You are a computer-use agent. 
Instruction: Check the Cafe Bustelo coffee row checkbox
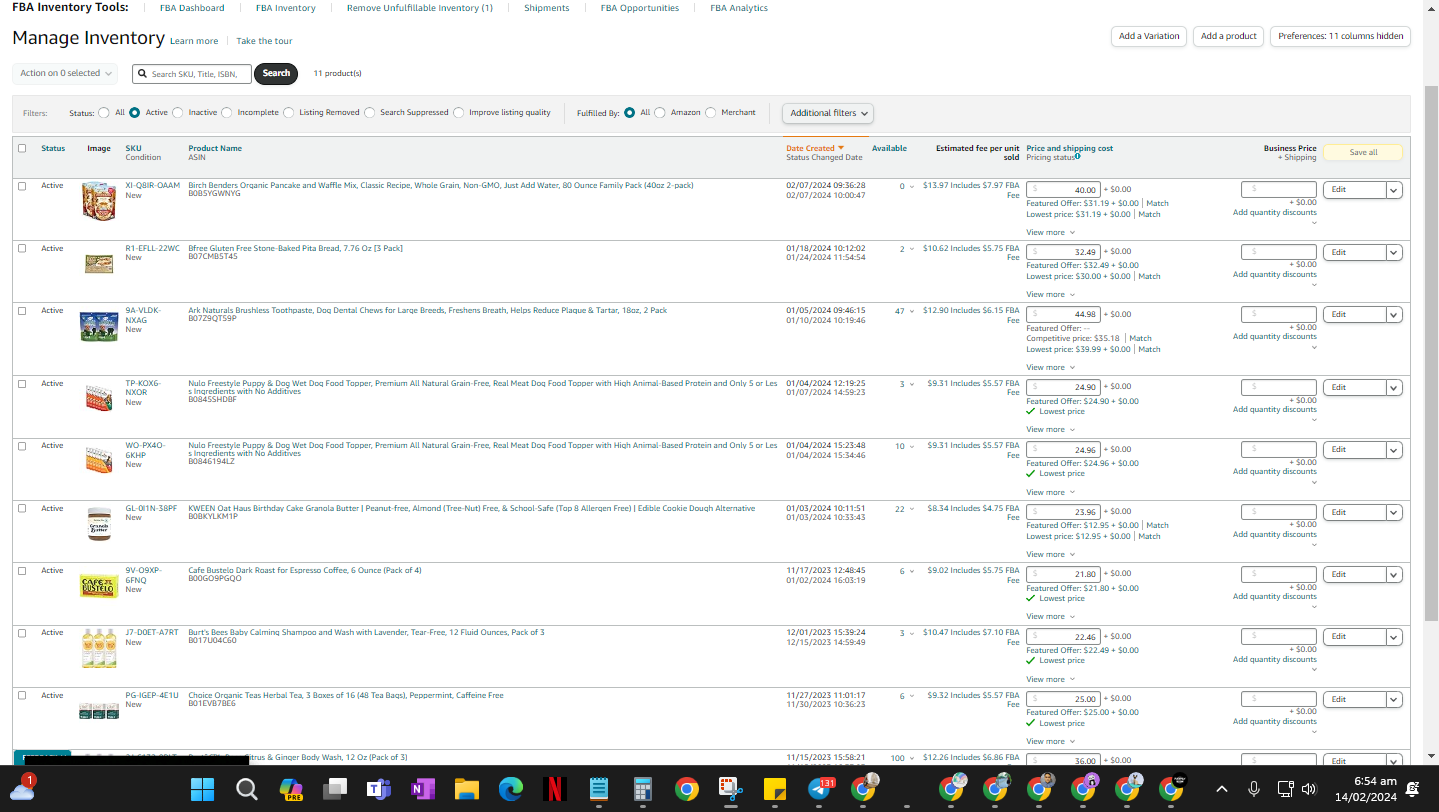click(22, 571)
